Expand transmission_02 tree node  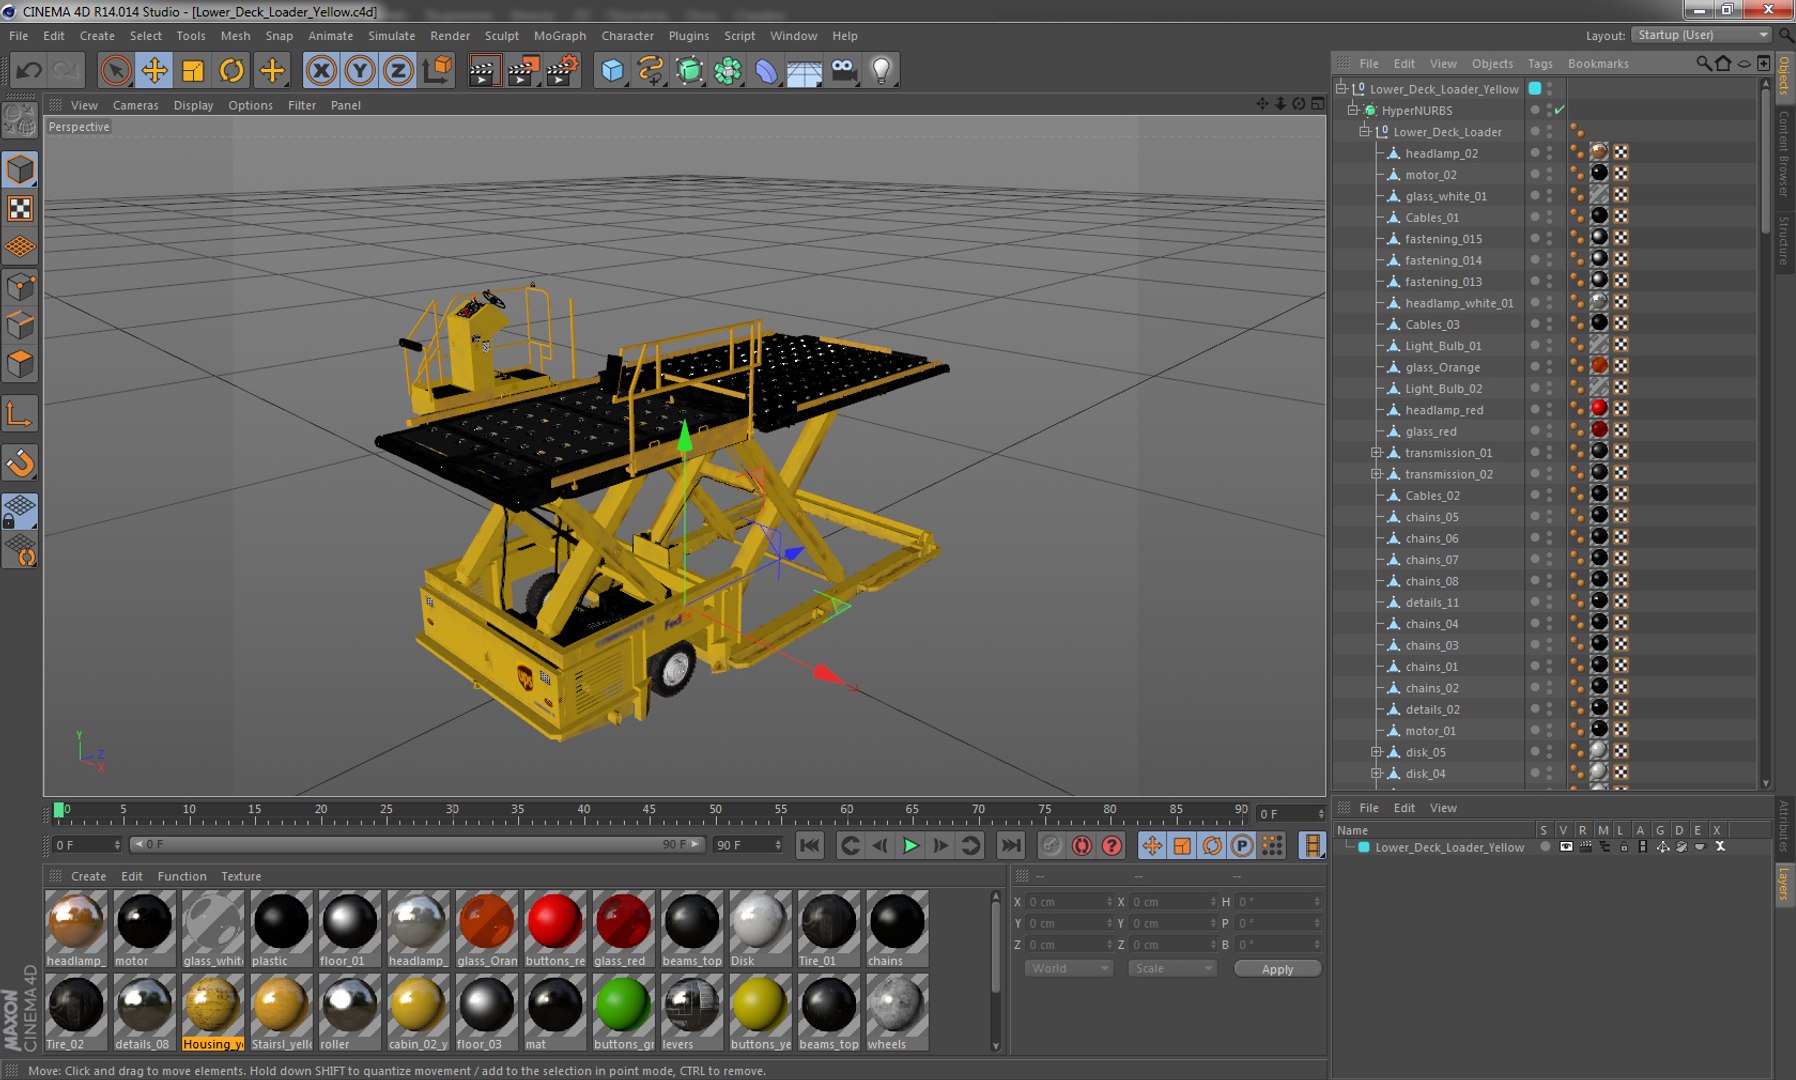[x=1377, y=474]
